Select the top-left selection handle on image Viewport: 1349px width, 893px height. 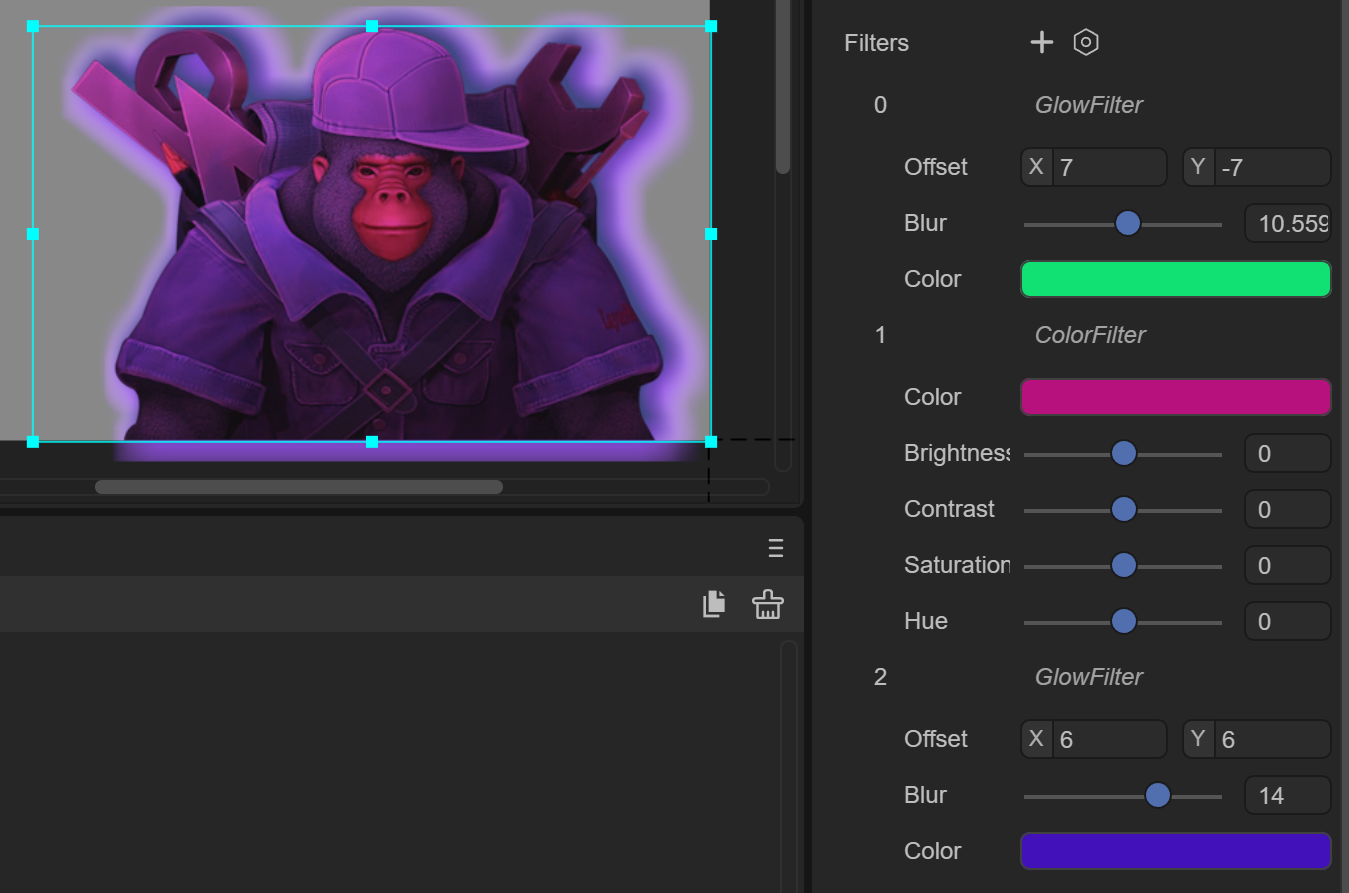33,26
